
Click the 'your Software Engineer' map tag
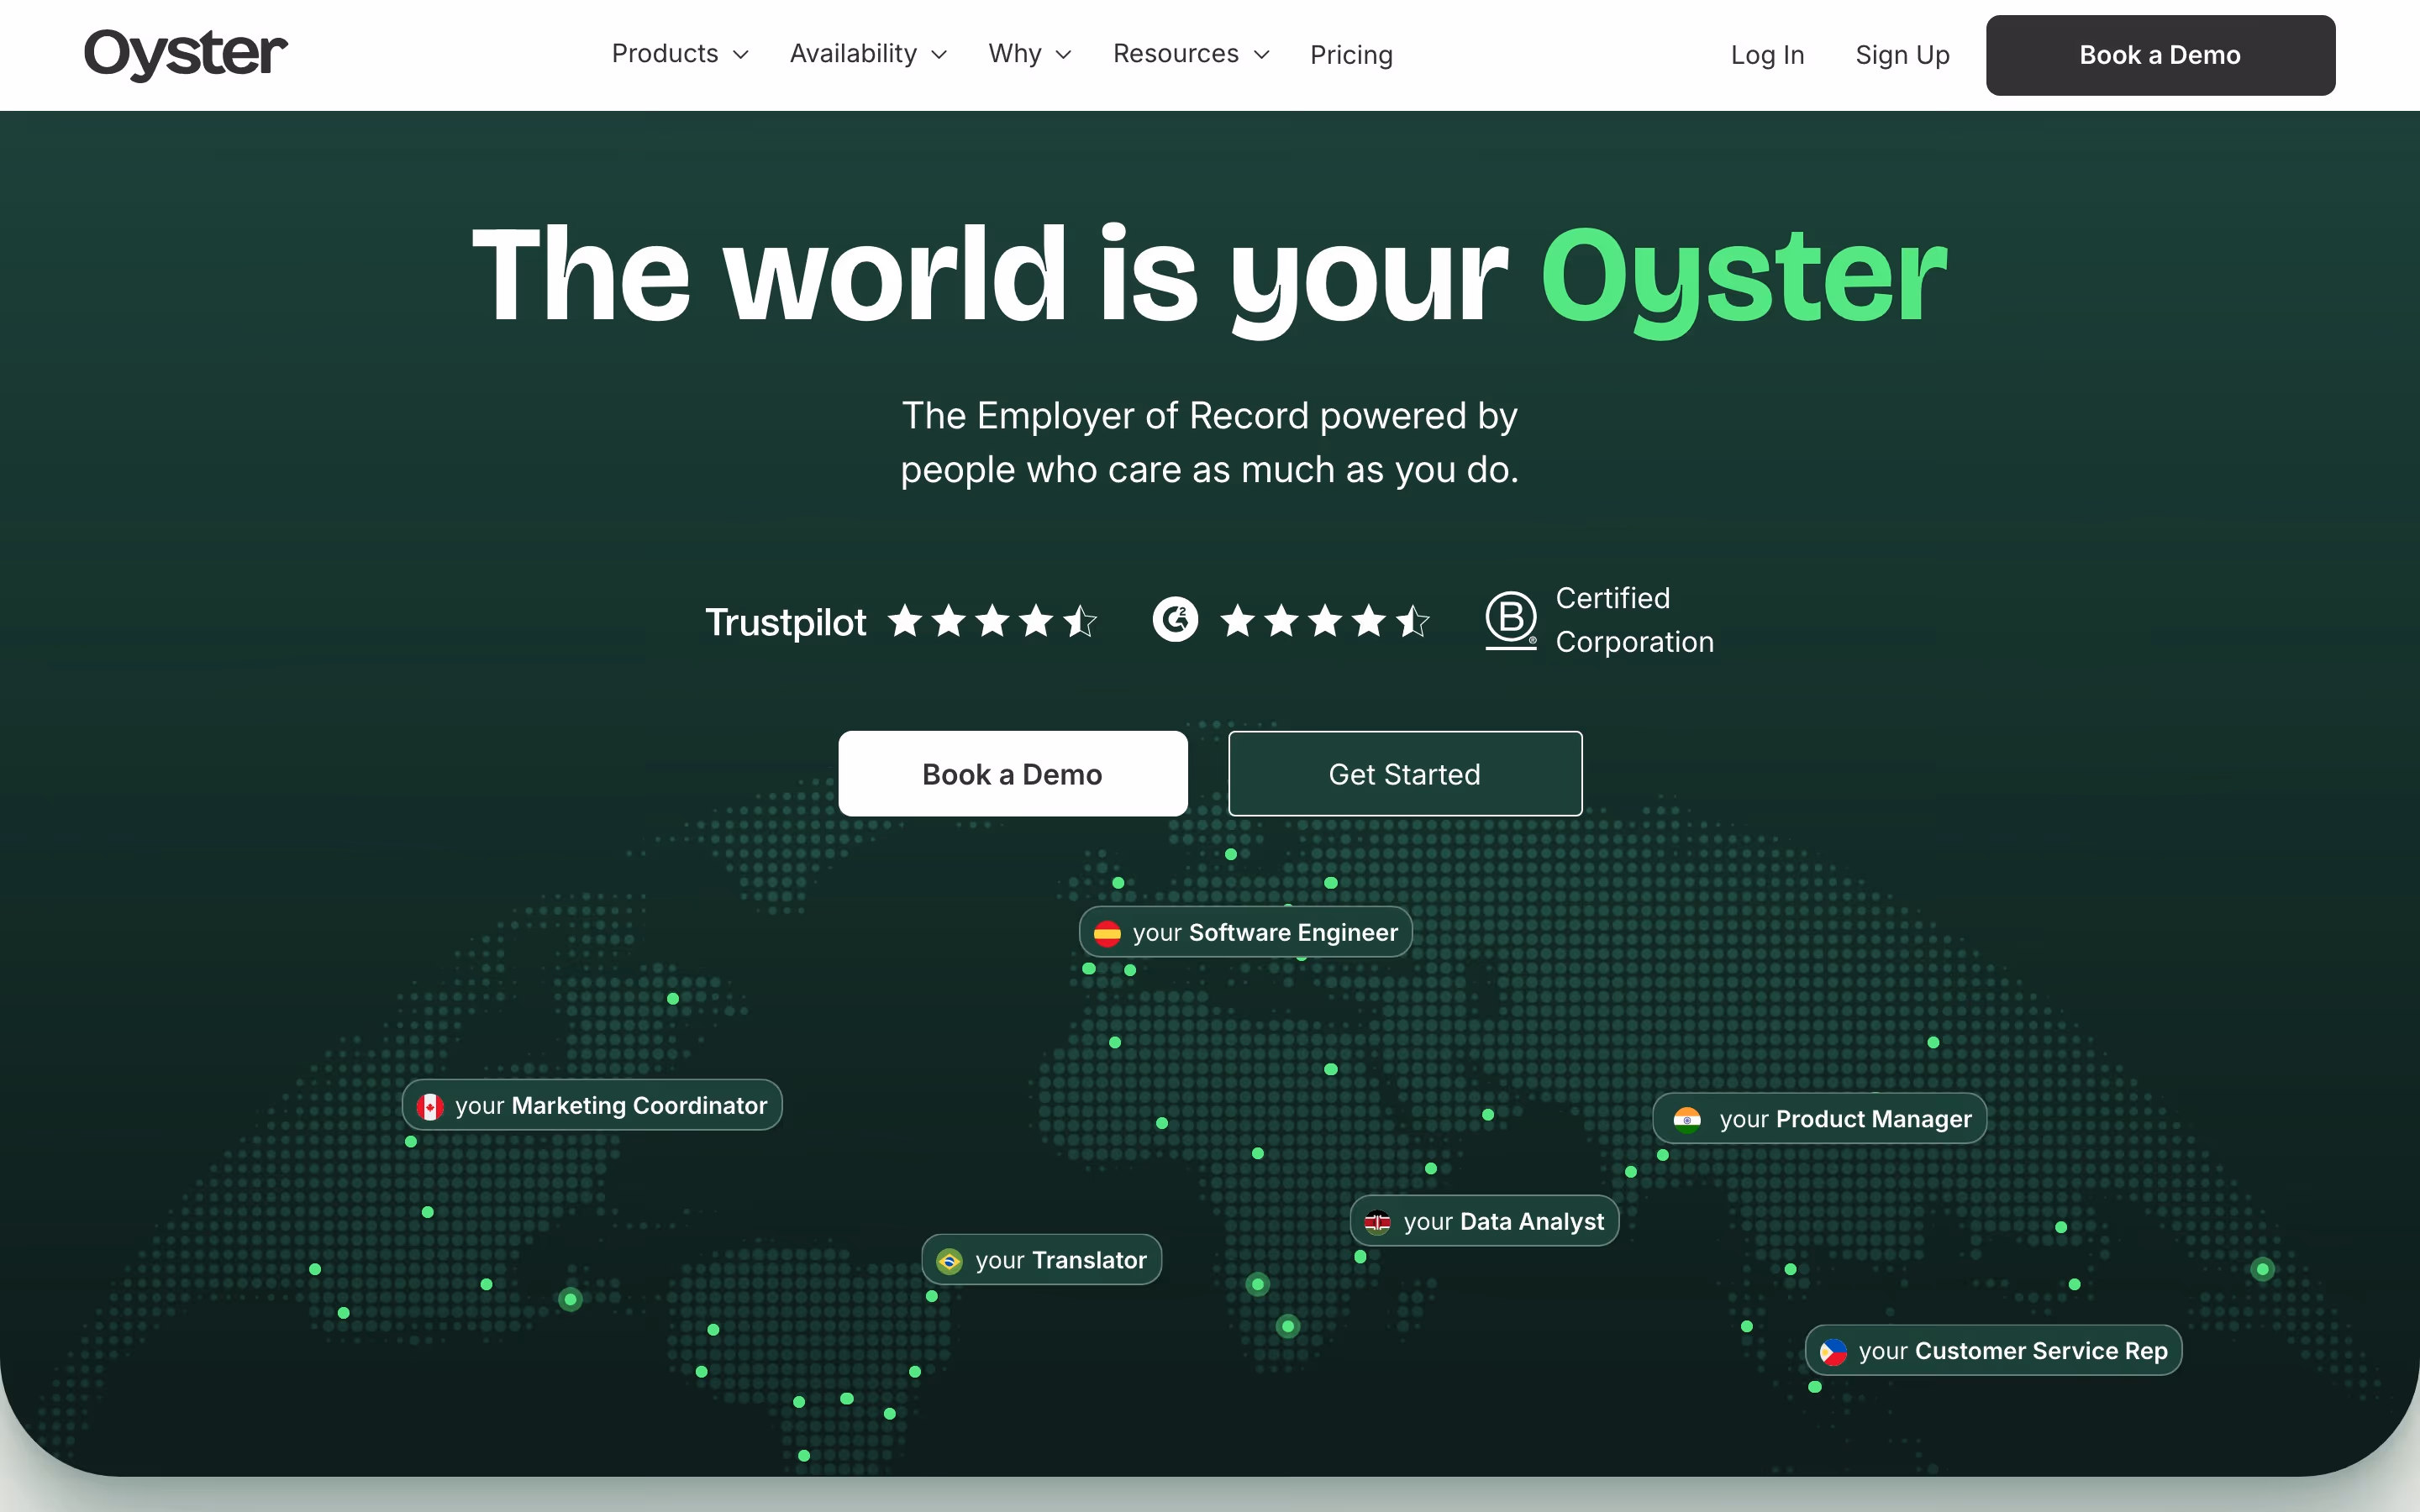[x=1245, y=933]
